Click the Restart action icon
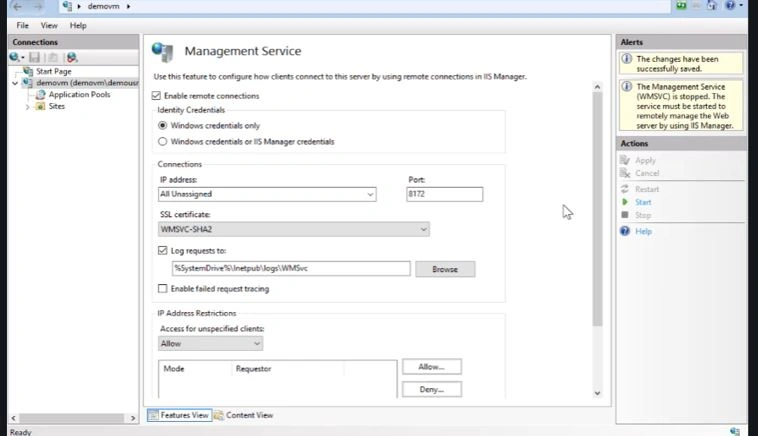The height and width of the screenshot is (436, 758). click(x=625, y=189)
